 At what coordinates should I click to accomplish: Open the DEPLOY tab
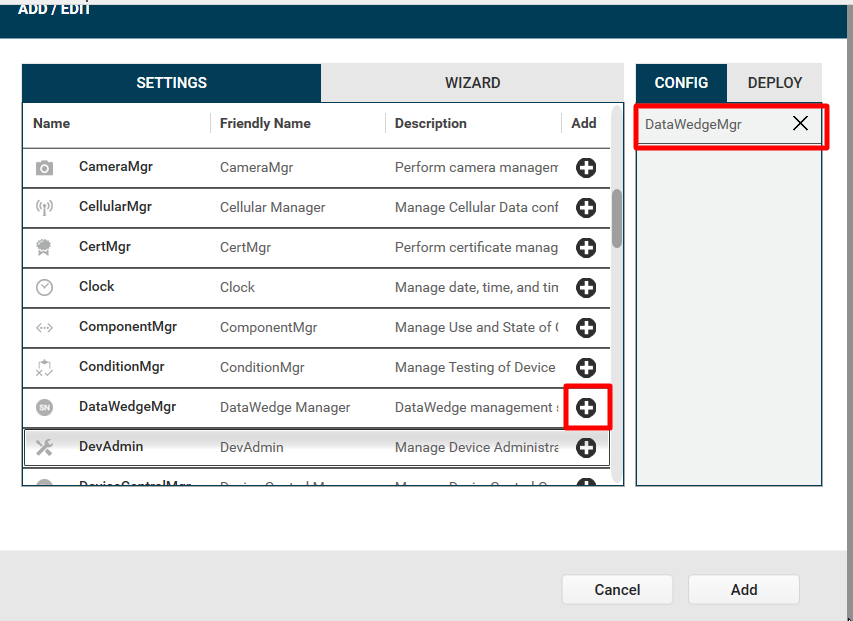(x=775, y=83)
